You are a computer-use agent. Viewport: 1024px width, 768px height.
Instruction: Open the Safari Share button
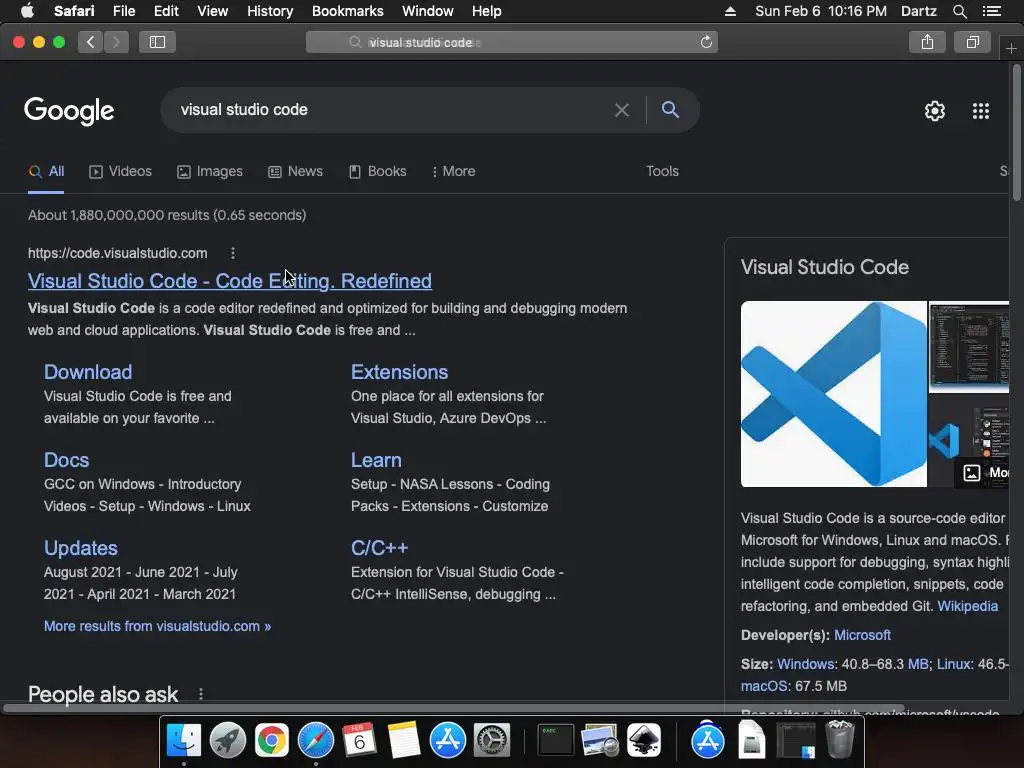coord(927,42)
